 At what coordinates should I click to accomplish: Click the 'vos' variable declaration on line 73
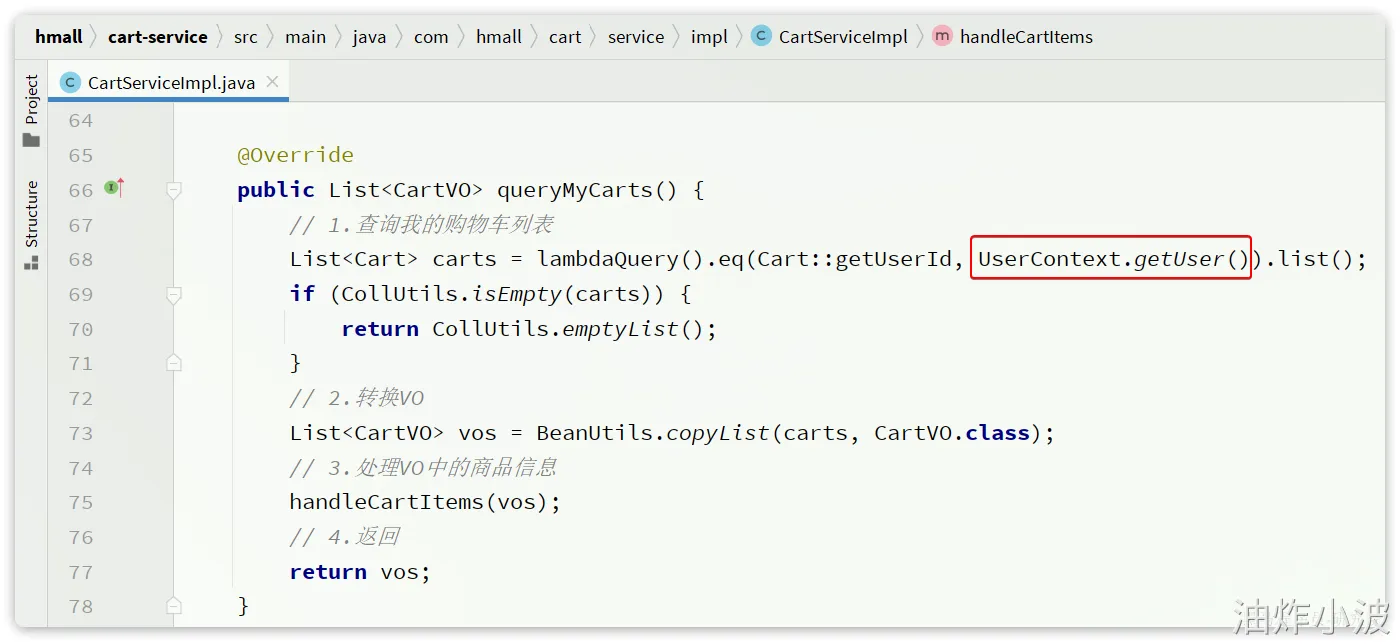tap(477, 433)
